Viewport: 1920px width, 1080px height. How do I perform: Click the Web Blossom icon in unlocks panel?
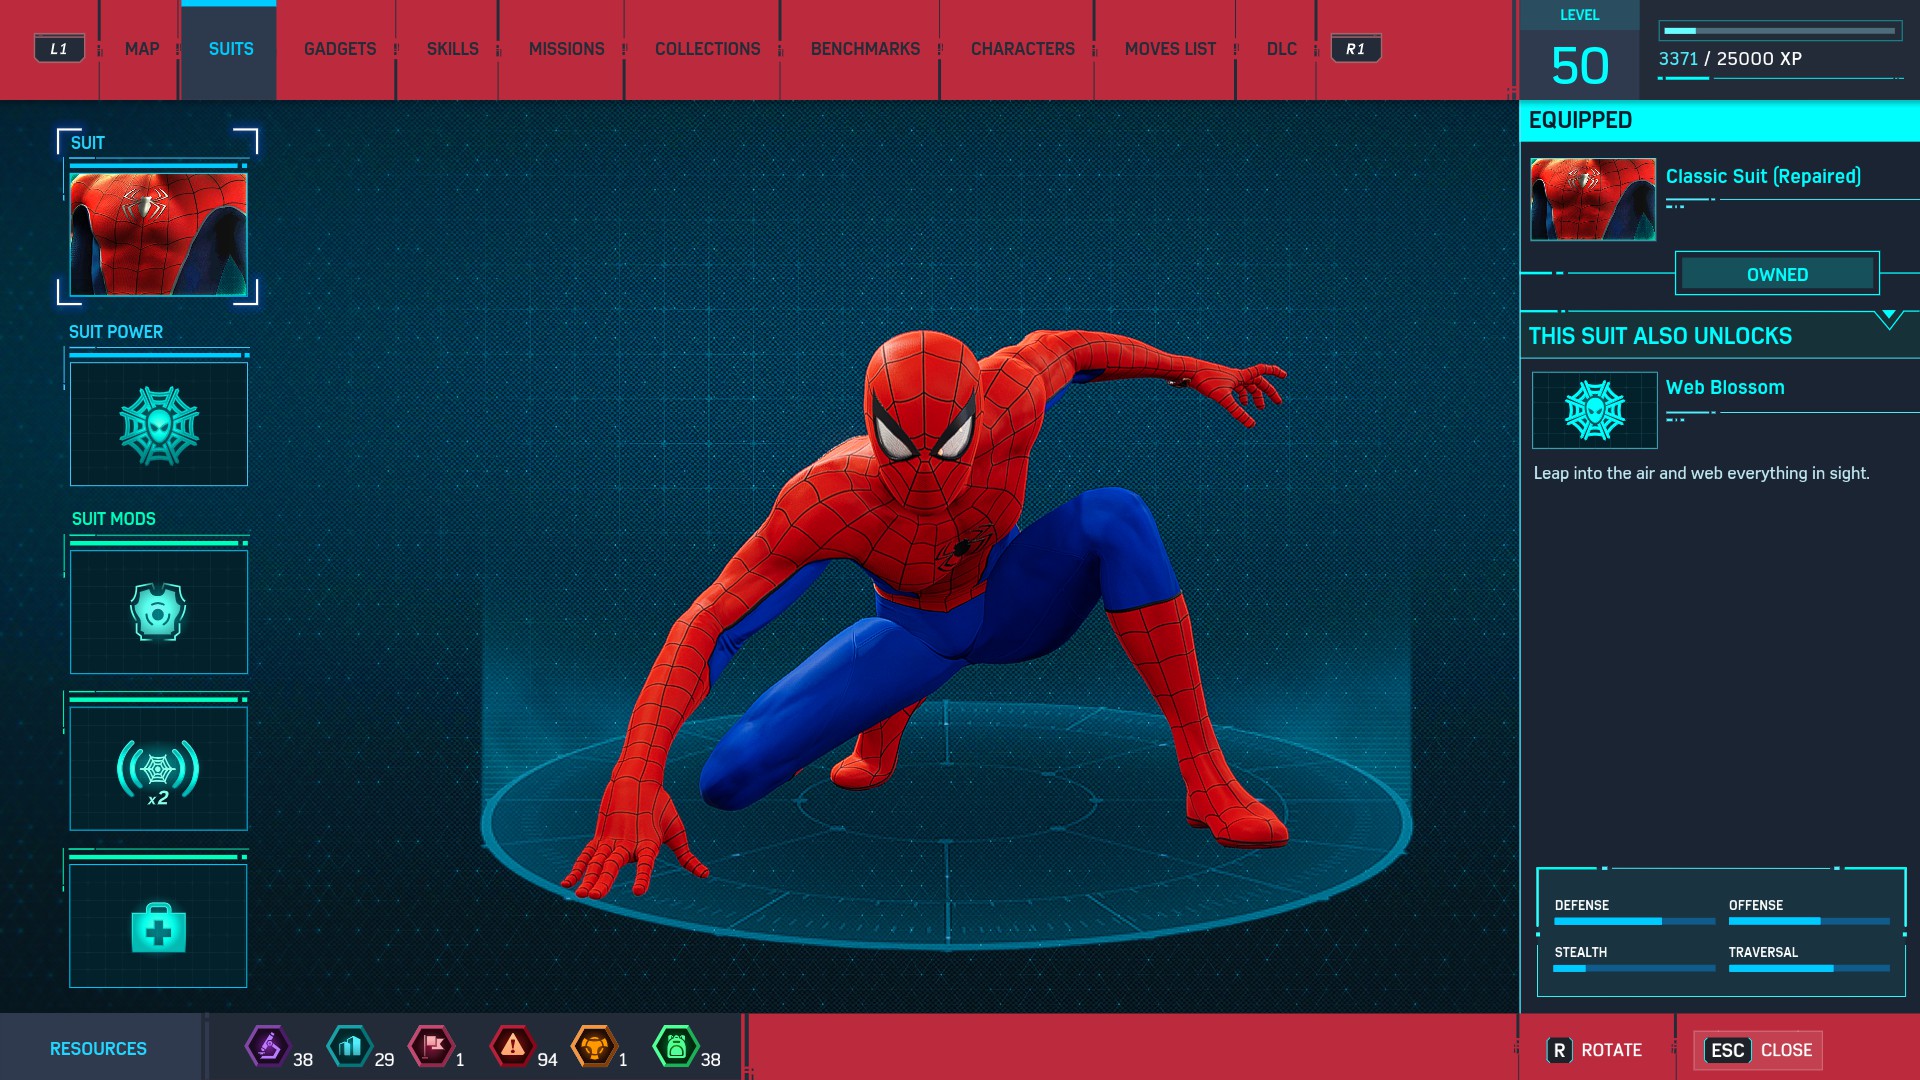coord(1594,410)
